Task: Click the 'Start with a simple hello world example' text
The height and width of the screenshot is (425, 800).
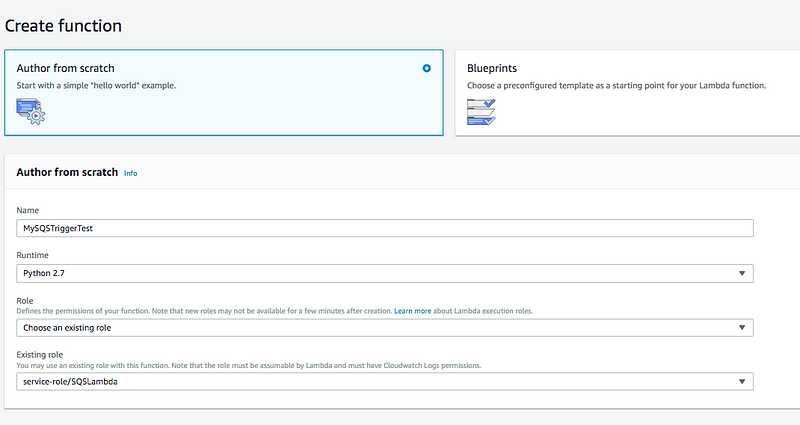Action: (x=96, y=86)
